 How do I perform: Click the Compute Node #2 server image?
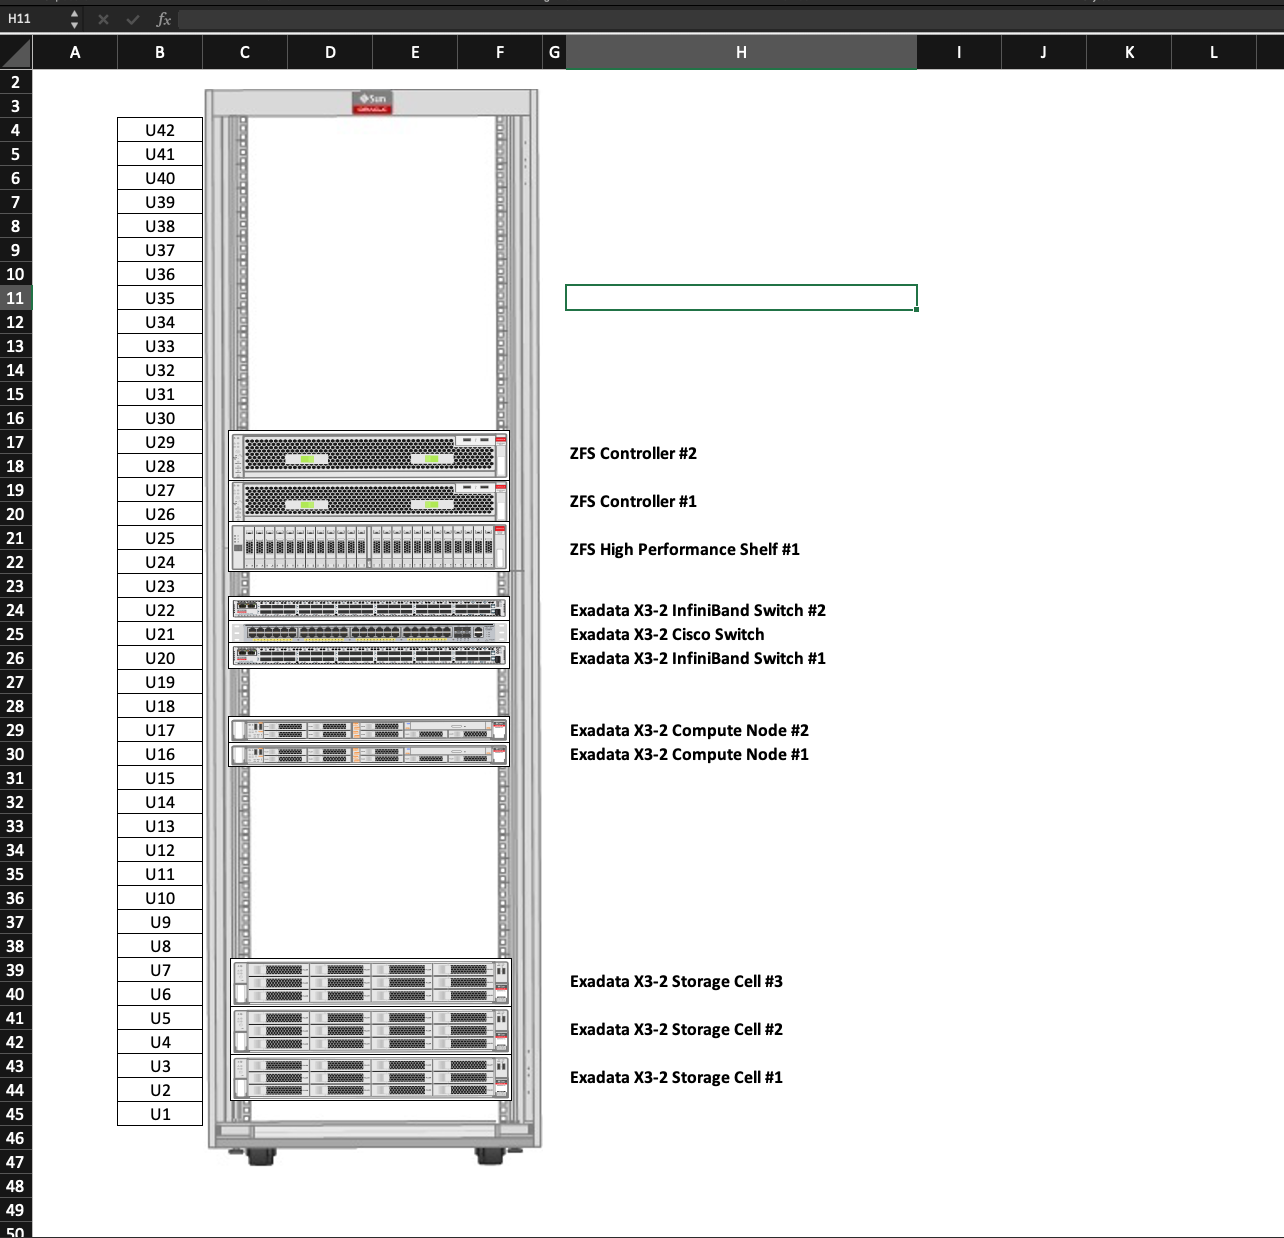click(369, 729)
